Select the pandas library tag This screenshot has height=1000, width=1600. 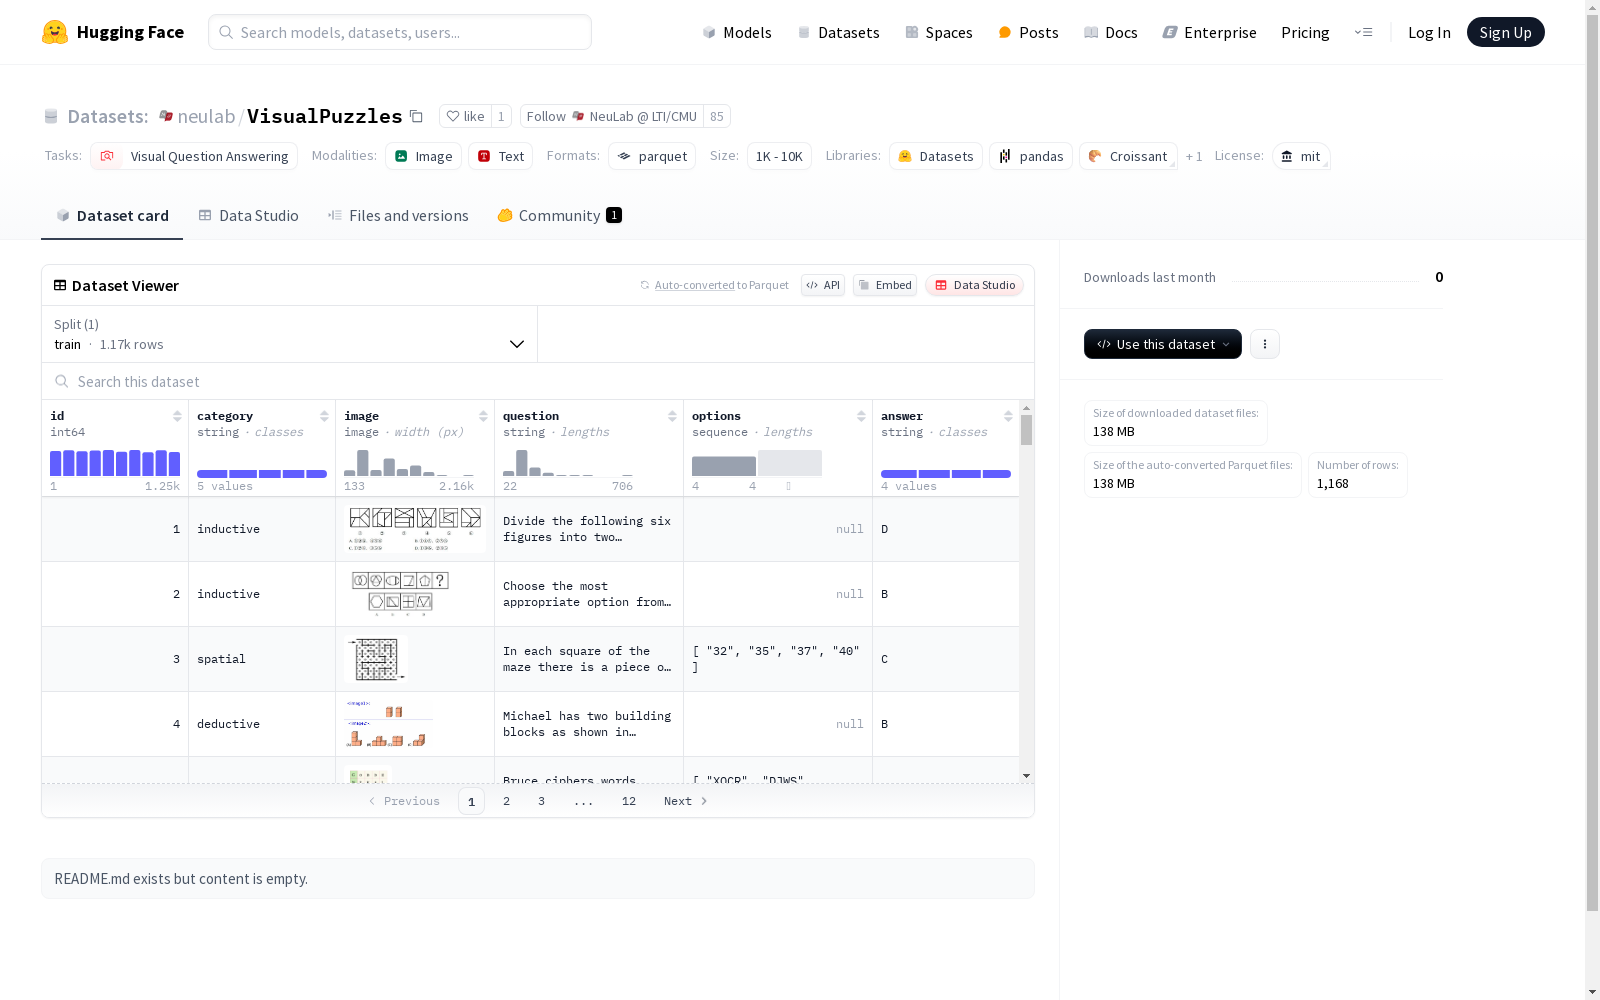coord(1031,156)
